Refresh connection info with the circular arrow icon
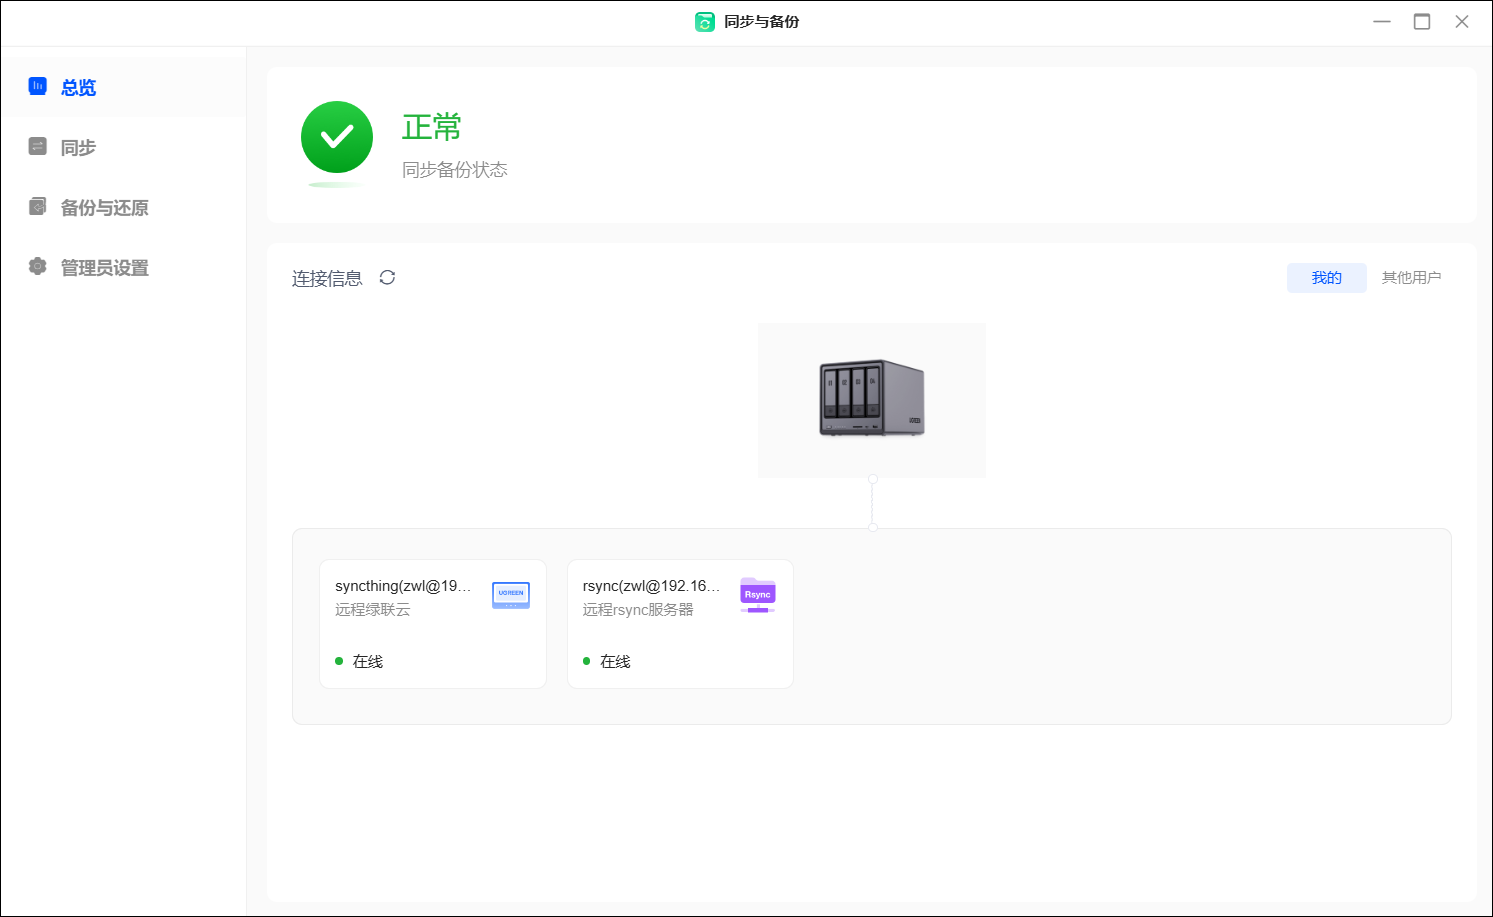 coord(388,278)
